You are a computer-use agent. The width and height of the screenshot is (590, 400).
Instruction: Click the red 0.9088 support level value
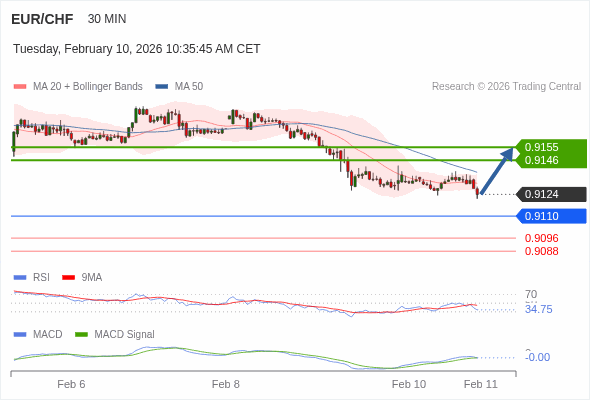coord(541,251)
